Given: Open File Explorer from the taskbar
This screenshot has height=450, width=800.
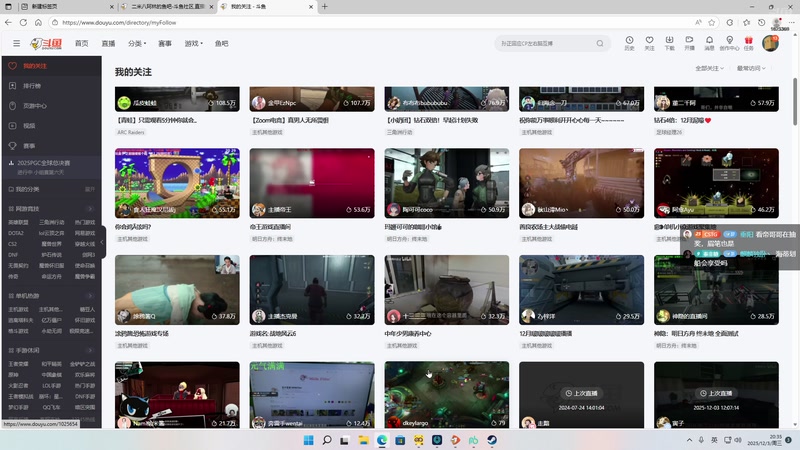Looking at the screenshot, I should pyautogui.click(x=364, y=440).
